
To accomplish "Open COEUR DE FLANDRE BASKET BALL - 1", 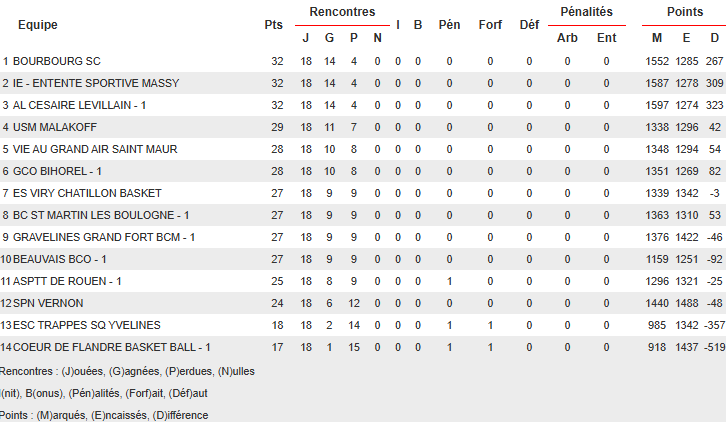I will 112,347.
